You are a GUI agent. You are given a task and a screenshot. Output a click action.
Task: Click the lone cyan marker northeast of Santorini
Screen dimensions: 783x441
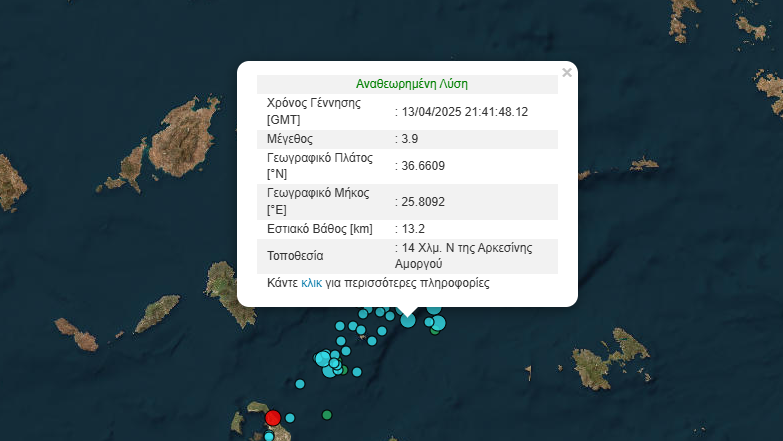(298, 384)
